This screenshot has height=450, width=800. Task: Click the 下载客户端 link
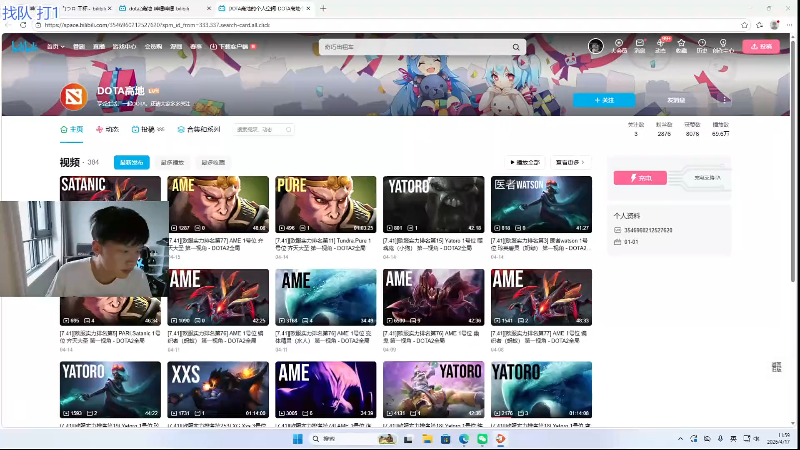(233, 46)
